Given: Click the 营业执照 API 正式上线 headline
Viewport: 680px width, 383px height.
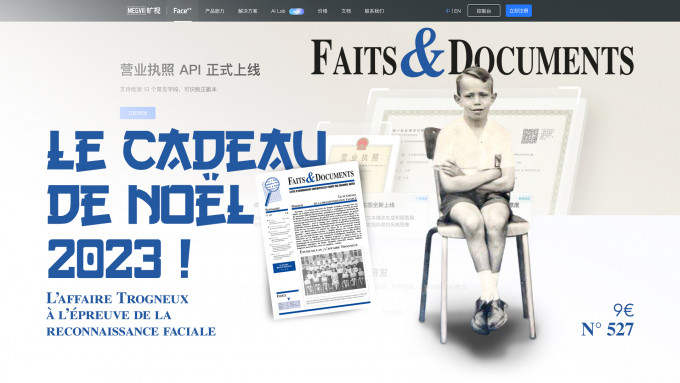Looking at the screenshot, I should 190,69.
